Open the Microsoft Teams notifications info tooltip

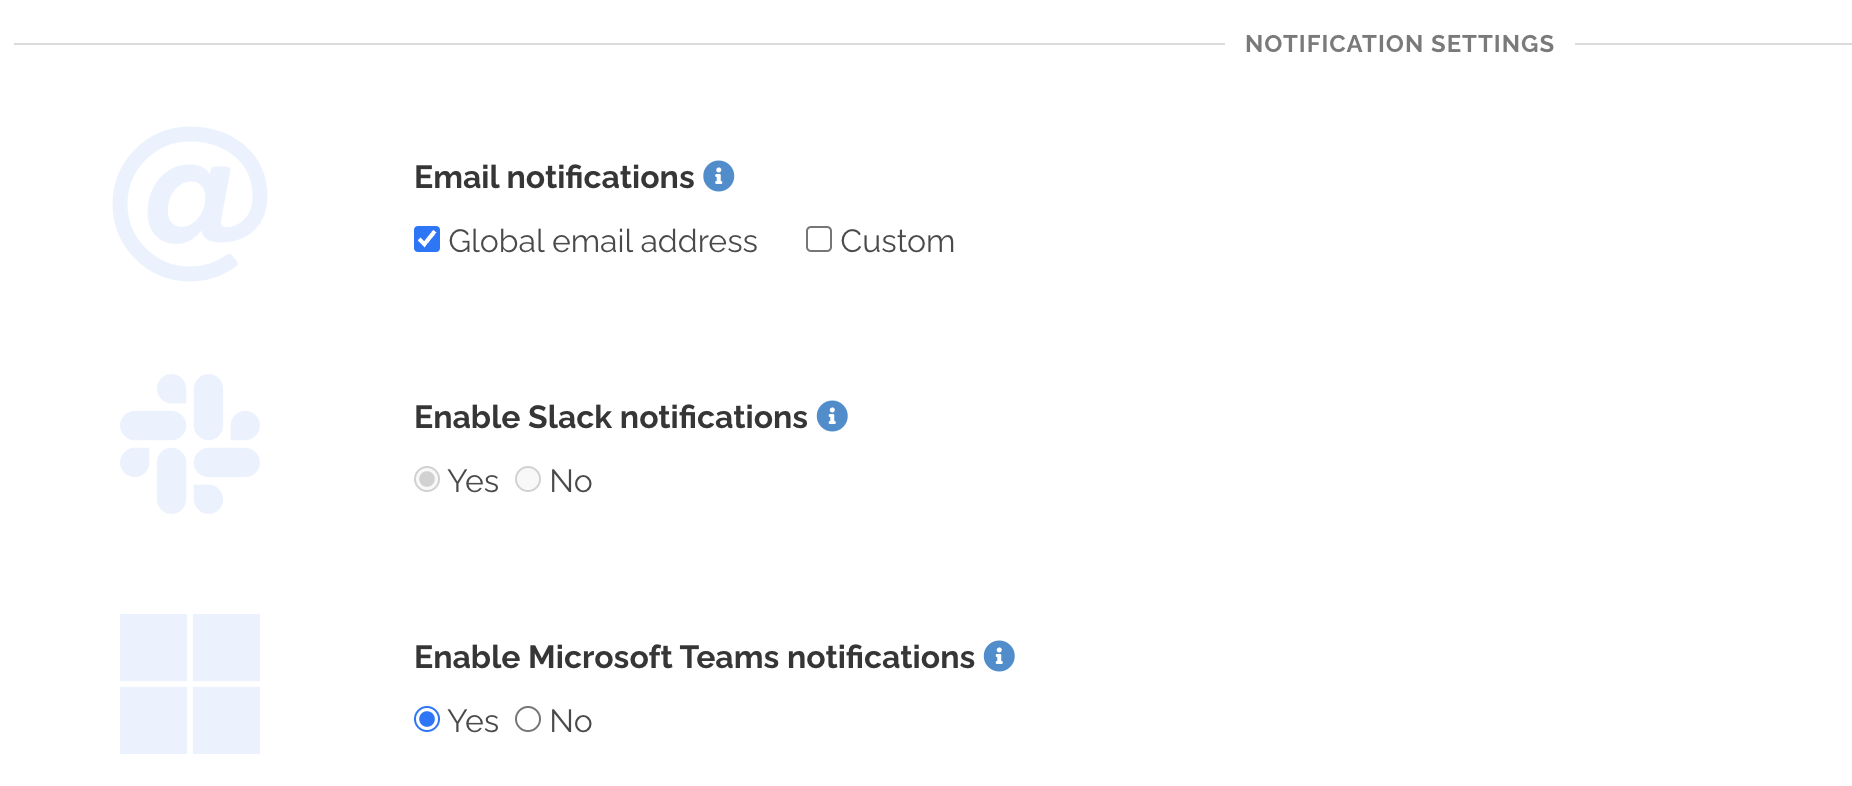pos(999,656)
